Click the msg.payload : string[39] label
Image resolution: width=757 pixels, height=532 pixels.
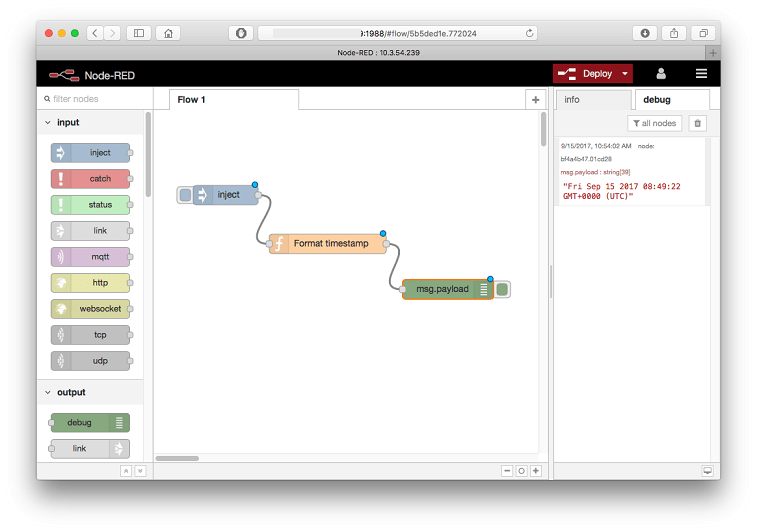(595, 172)
